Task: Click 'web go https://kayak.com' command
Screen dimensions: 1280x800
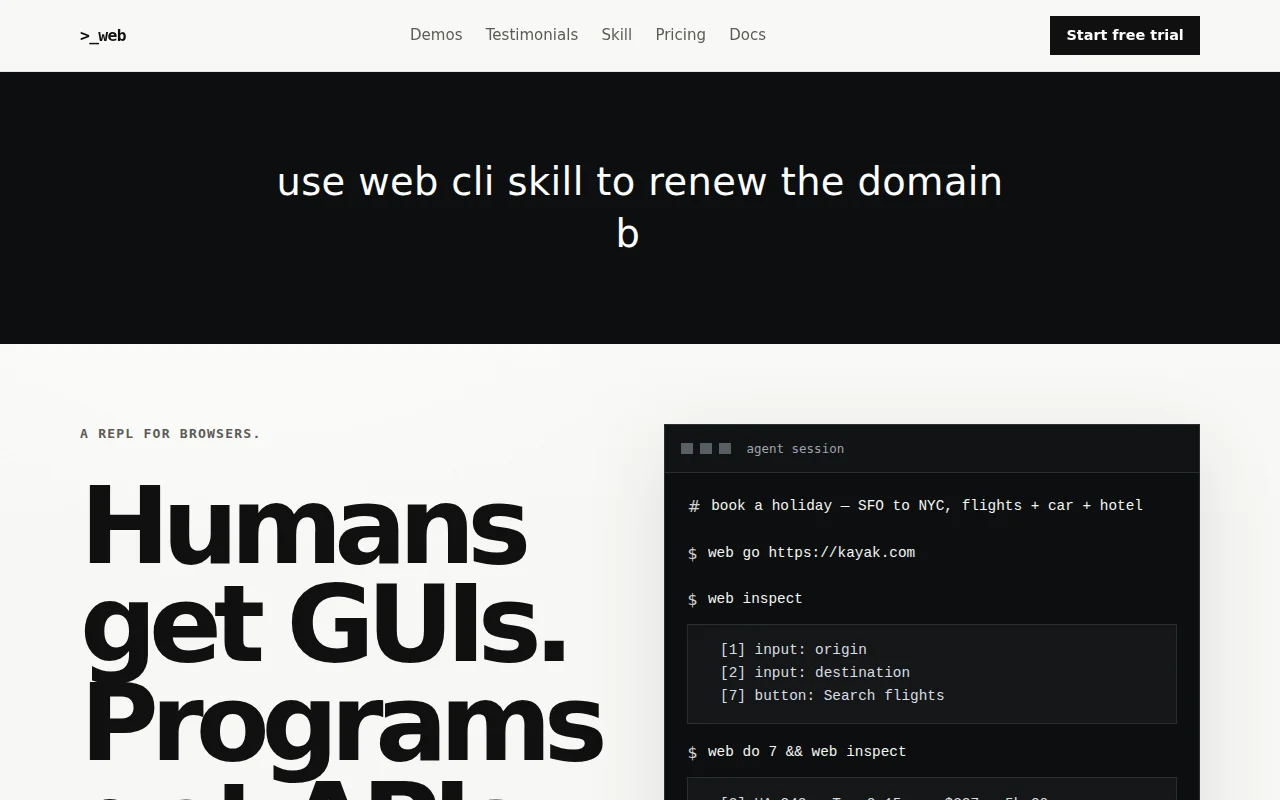Action: (802, 553)
